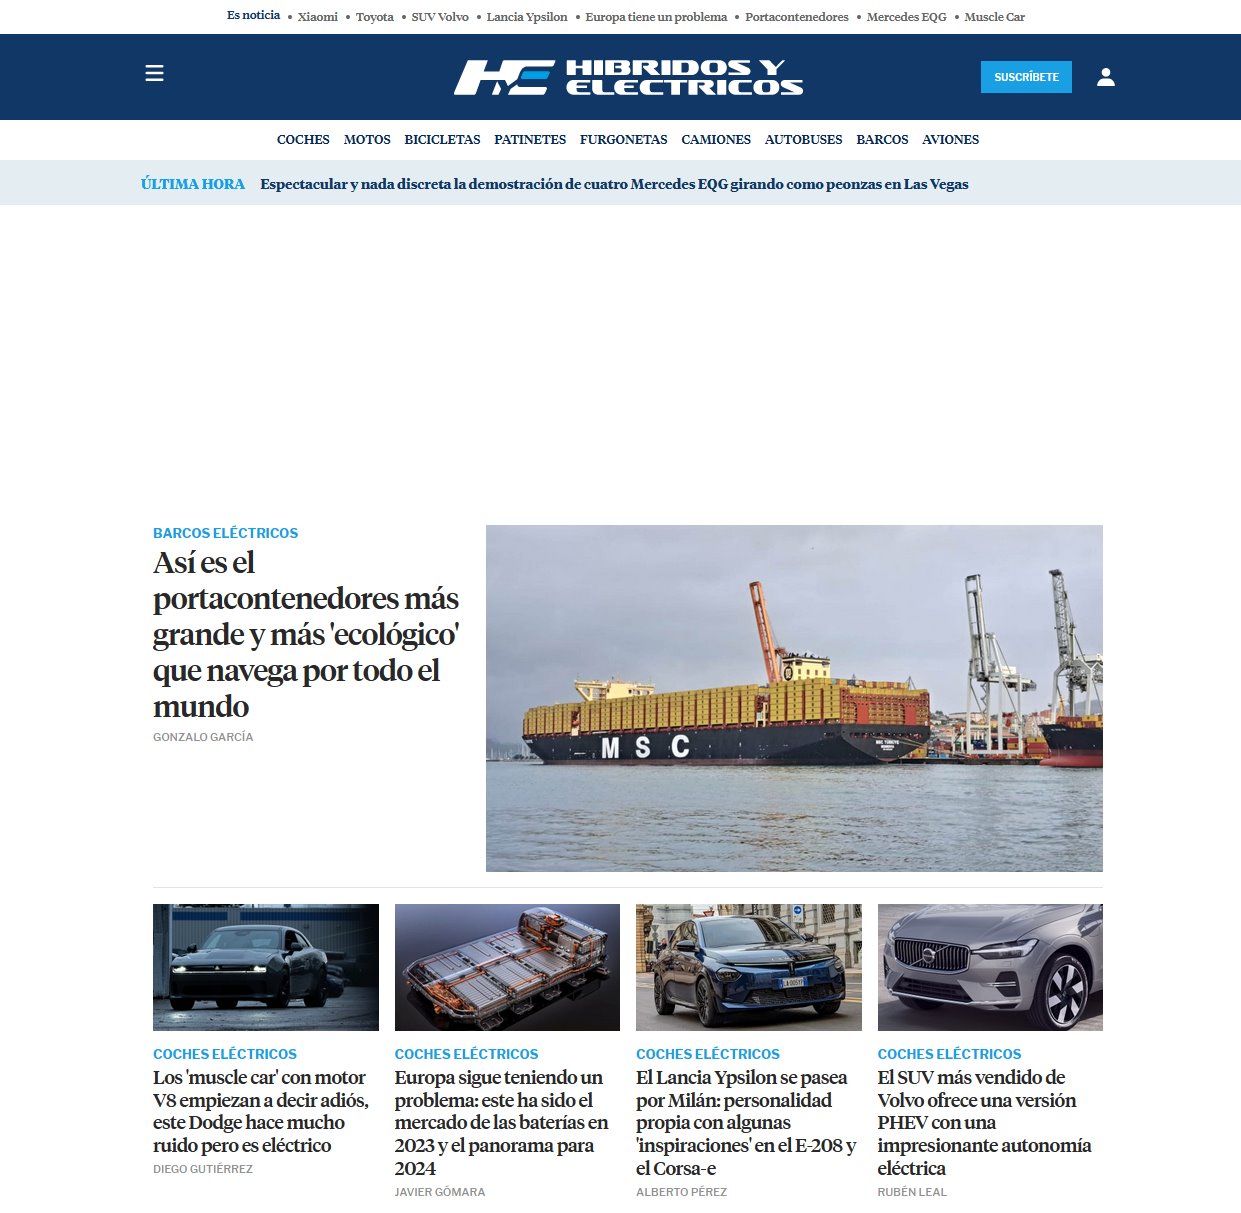Select 'Europa tiene un problema' topic
Screen dimensions: 1241x1213
pyautogui.click(x=656, y=17)
